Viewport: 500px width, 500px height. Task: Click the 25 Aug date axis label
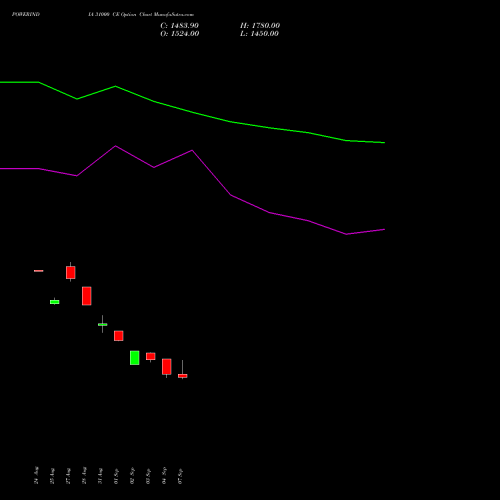click(x=52, y=476)
